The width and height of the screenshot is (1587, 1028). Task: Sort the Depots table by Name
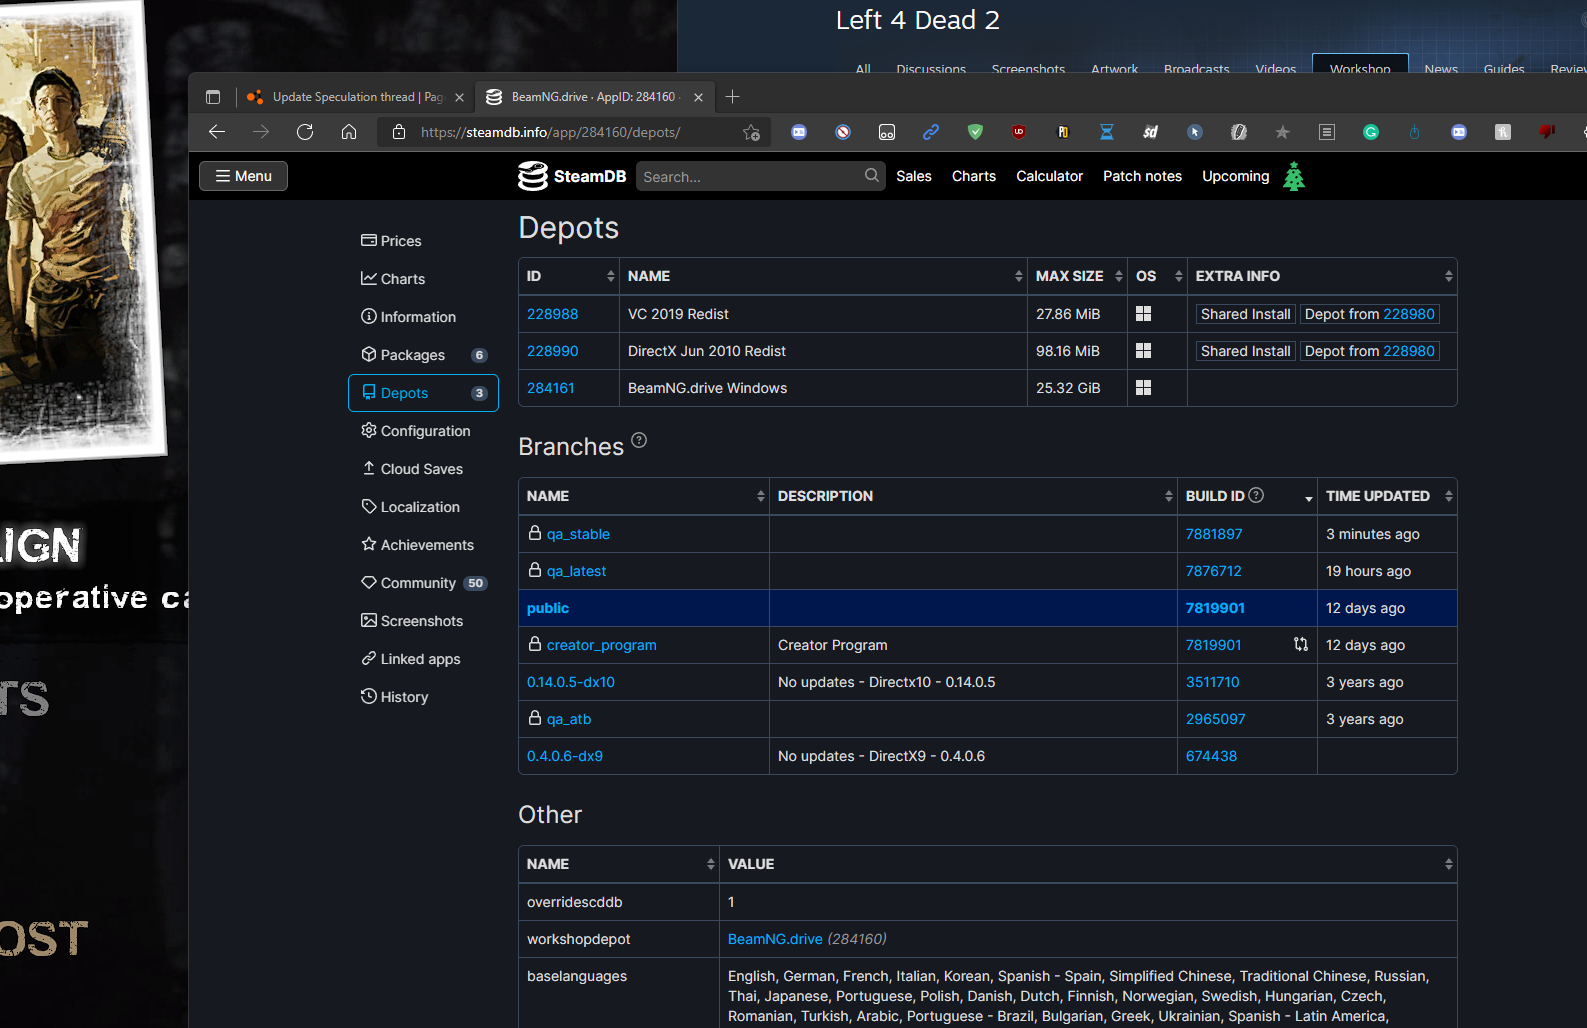click(823, 276)
